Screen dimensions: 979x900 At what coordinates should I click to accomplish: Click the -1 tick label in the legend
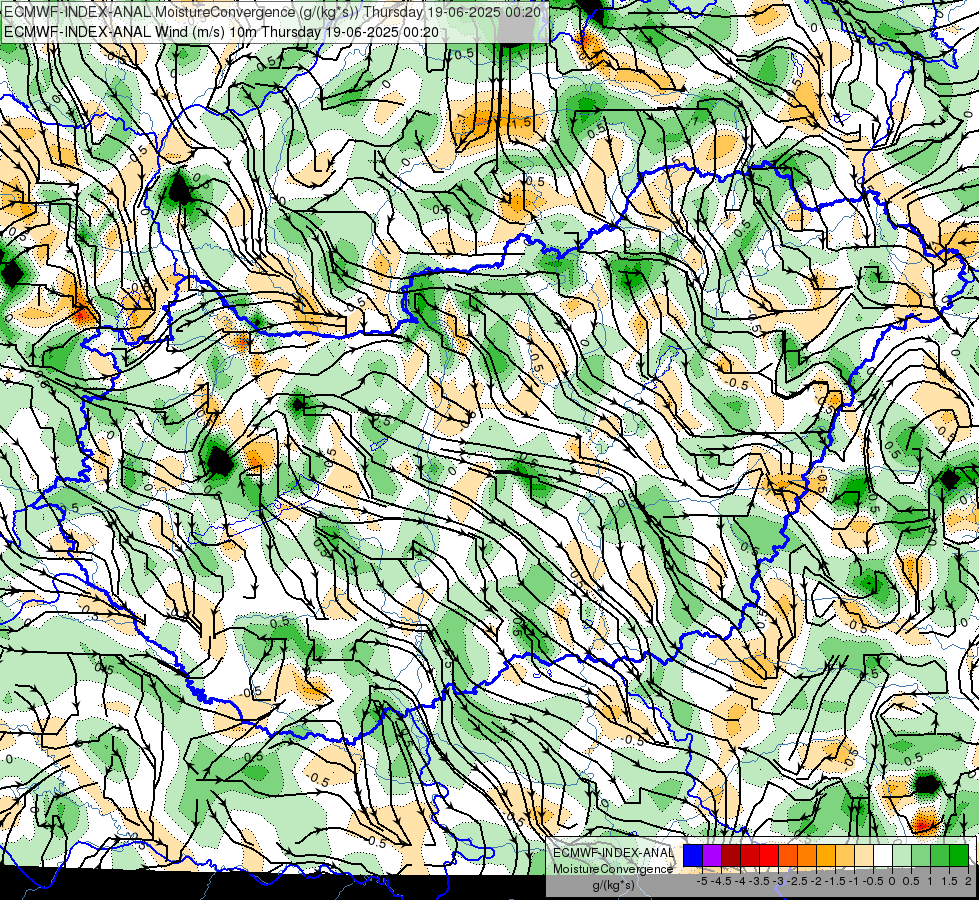[x=854, y=881]
